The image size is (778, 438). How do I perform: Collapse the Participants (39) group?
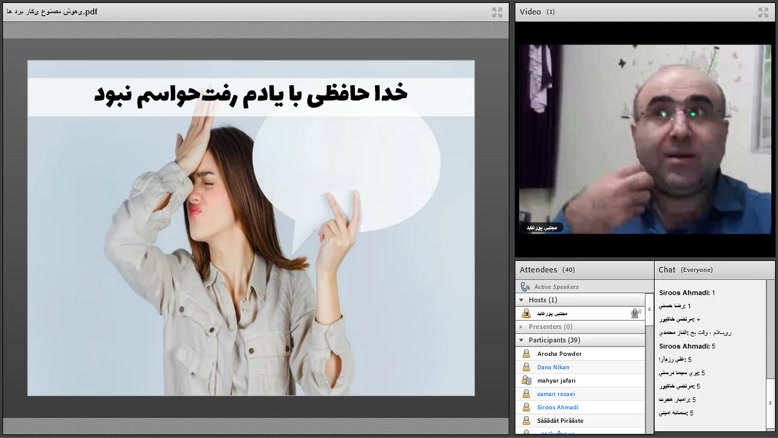522,340
